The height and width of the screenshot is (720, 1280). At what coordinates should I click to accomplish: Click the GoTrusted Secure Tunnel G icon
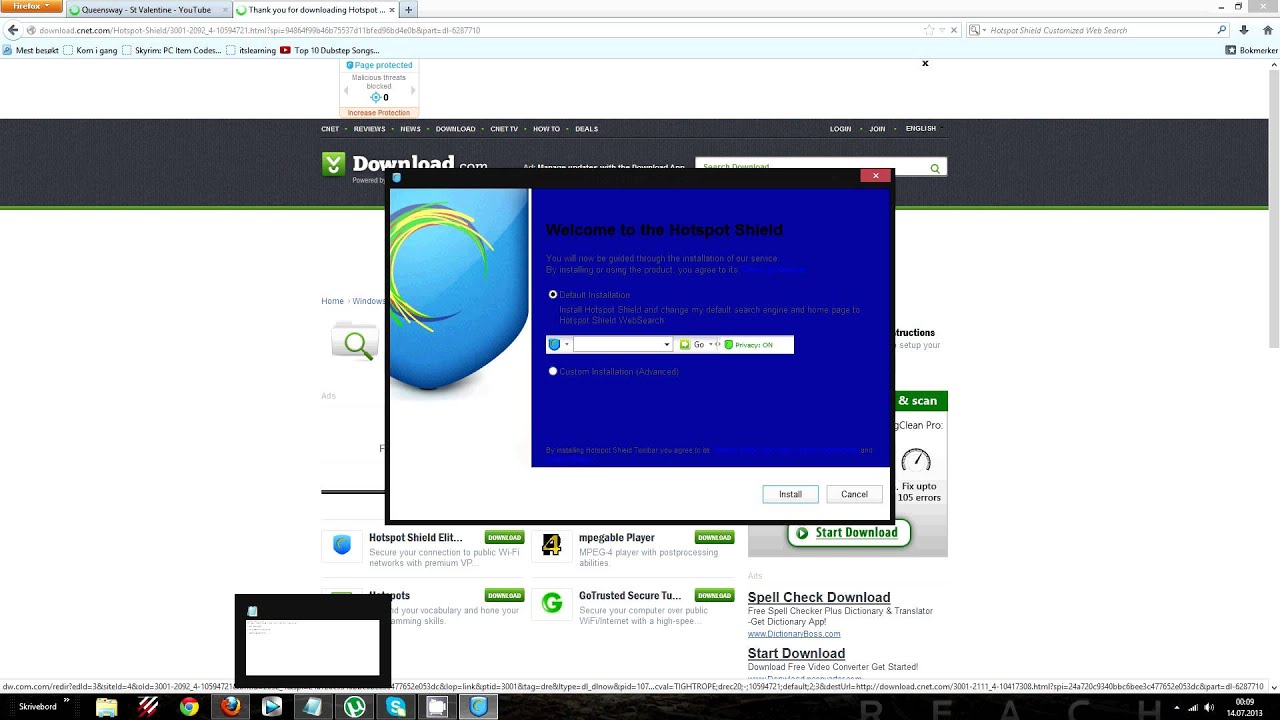pyautogui.click(x=551, y=603)
